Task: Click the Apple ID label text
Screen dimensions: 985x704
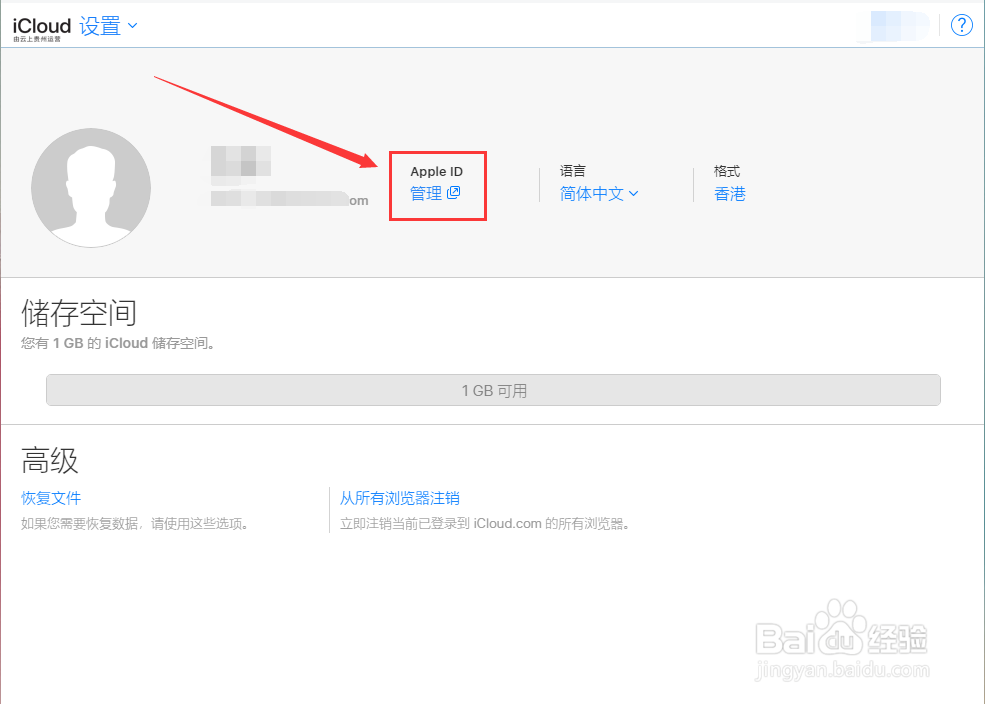Action: [437, 171]
